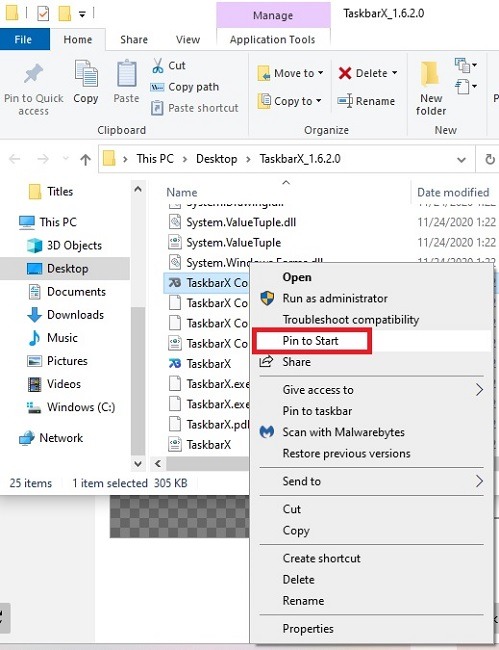Create a New folder from ribbon
The height and width of the screenshot is (650, 499).
pyautogui.click(x=431, y=88)
